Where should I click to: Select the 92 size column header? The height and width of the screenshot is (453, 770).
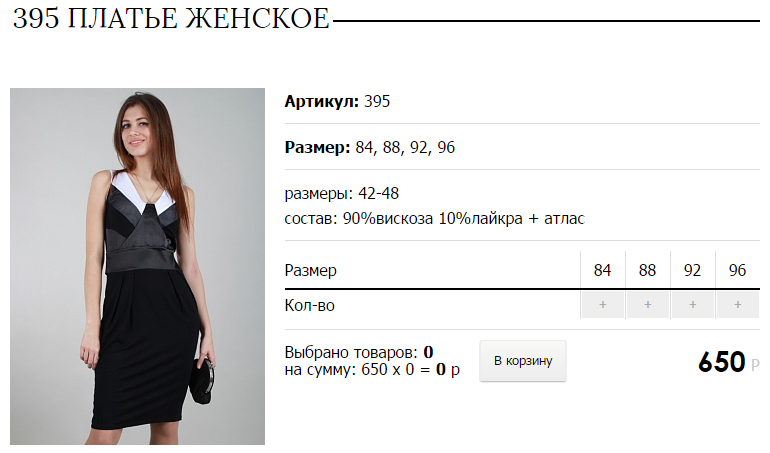tap(692, 270)
